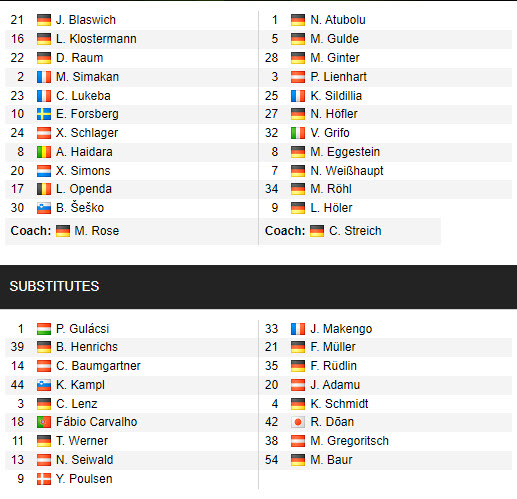Click the Mali flag beside A. Haidara
This screenshot has width=517, height=499.
44,152
